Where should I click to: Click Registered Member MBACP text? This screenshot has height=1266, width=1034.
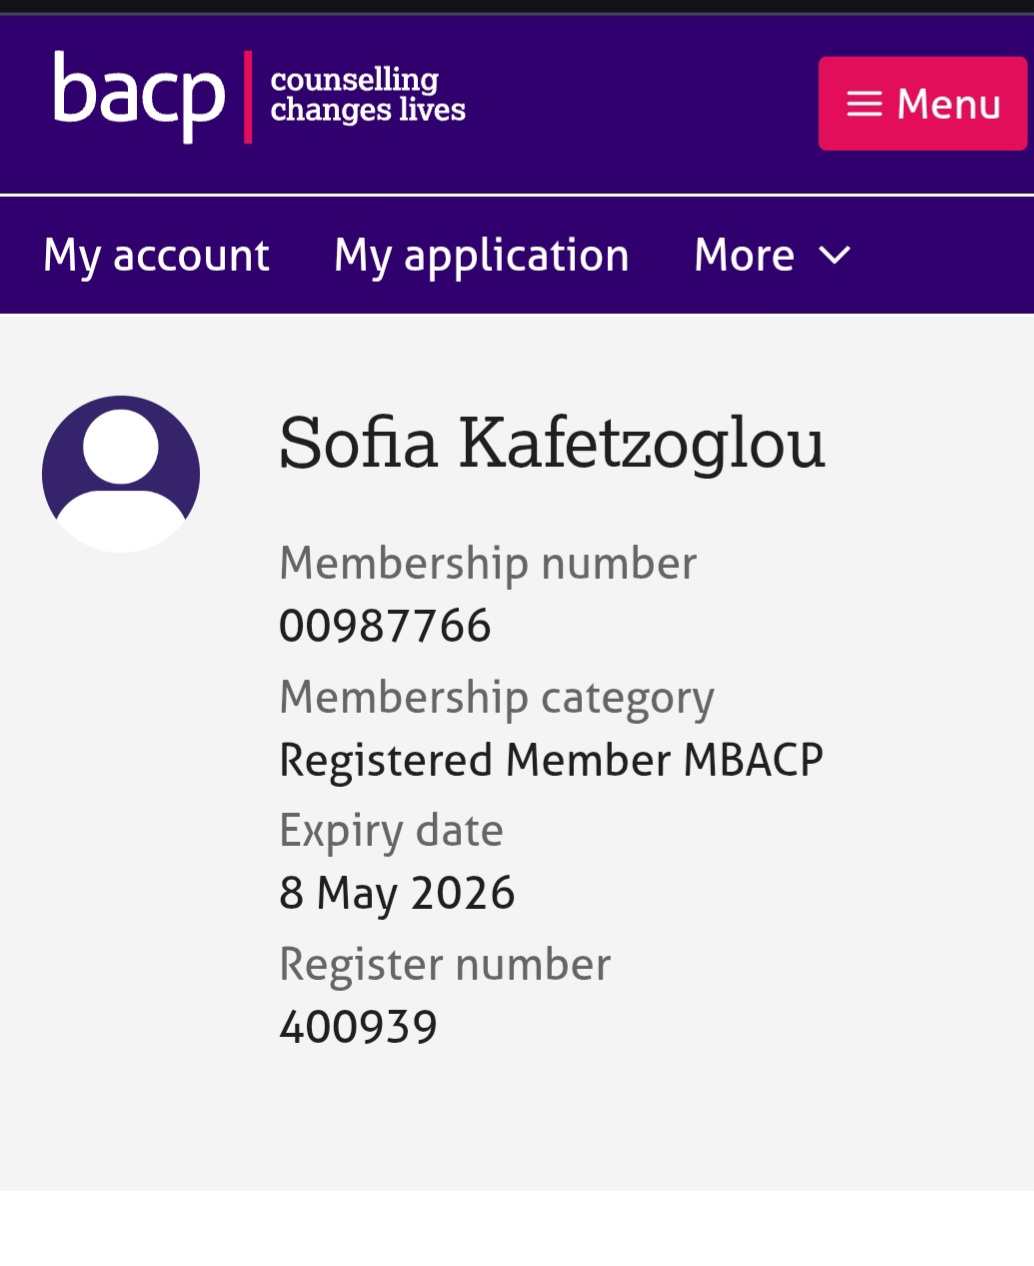(x=551, y=759)
